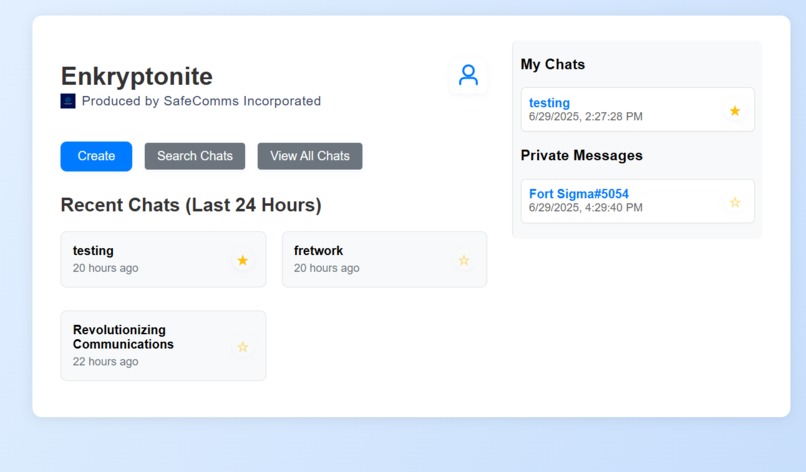Click the Enkryptonite title
This screenshot has width=806, height=472.
click(137, 76)
